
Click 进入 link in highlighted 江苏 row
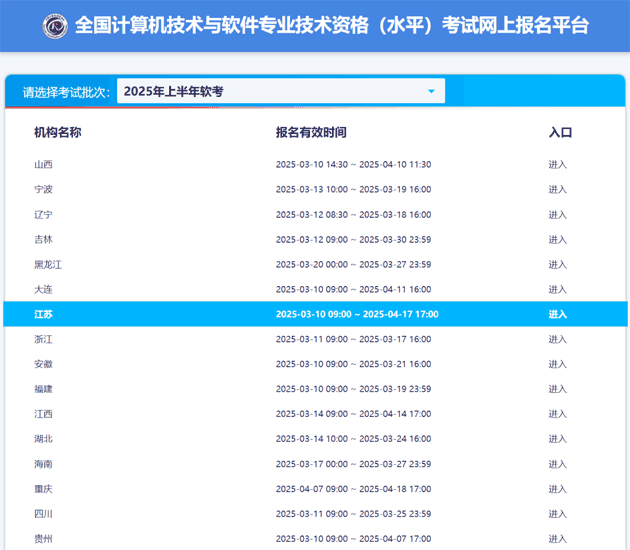(x=558, y=314)
